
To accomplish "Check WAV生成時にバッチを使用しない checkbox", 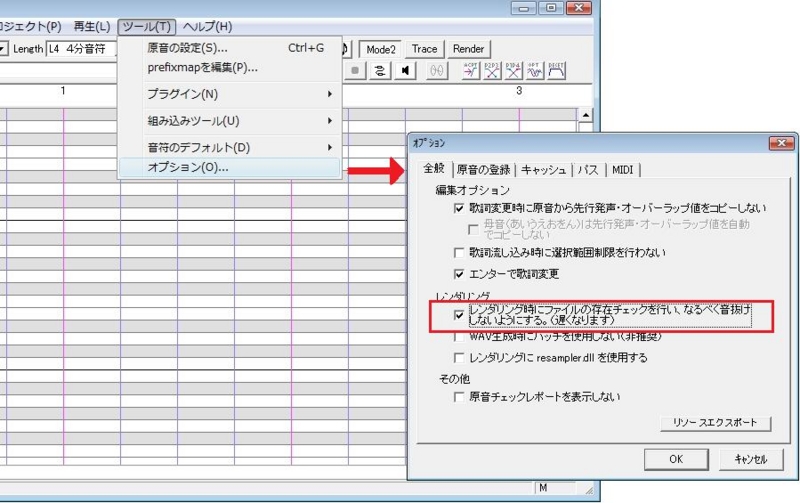I will tap(459, 337).
